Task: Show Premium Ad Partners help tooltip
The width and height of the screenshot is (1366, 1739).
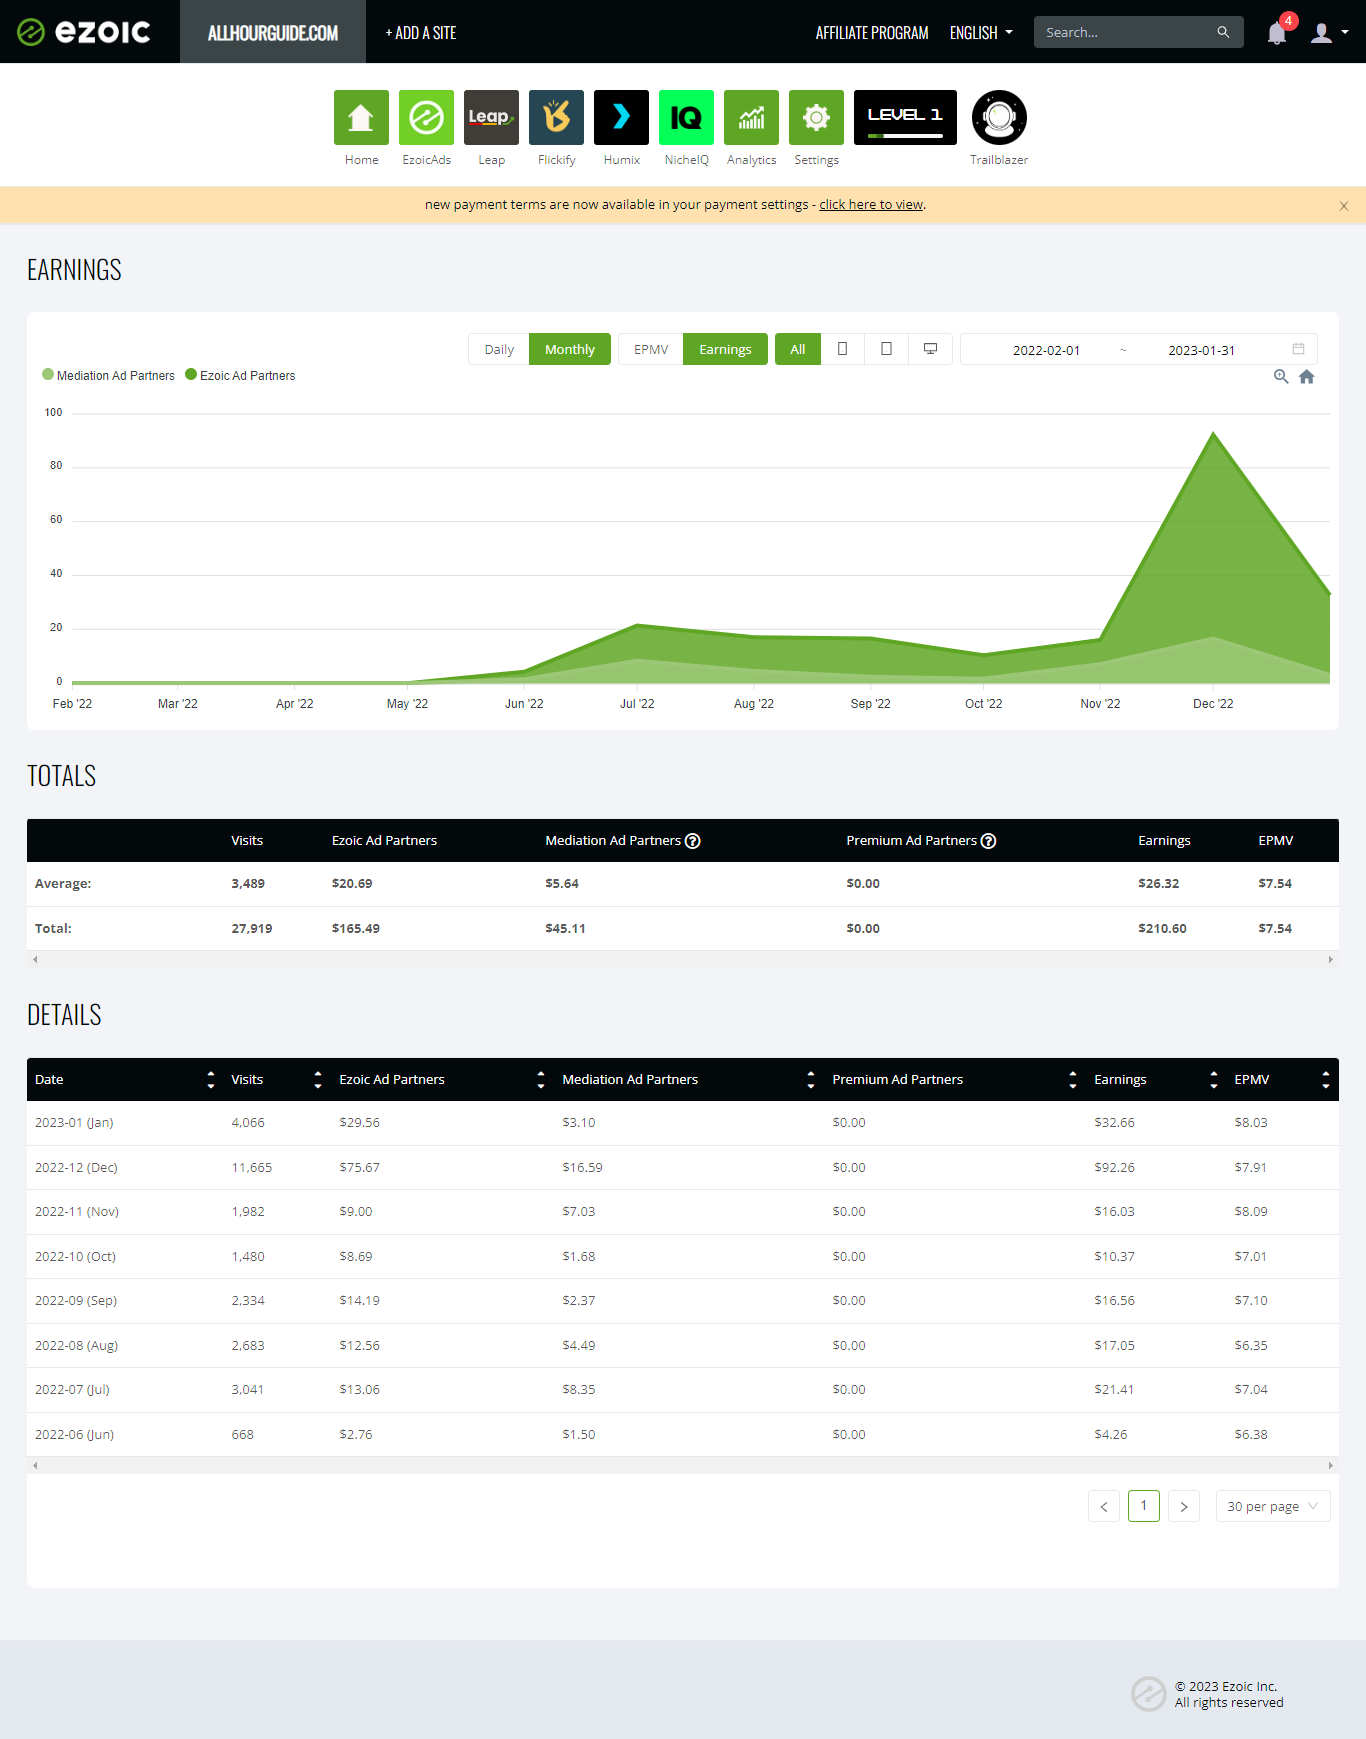Action: click(989, 841)
